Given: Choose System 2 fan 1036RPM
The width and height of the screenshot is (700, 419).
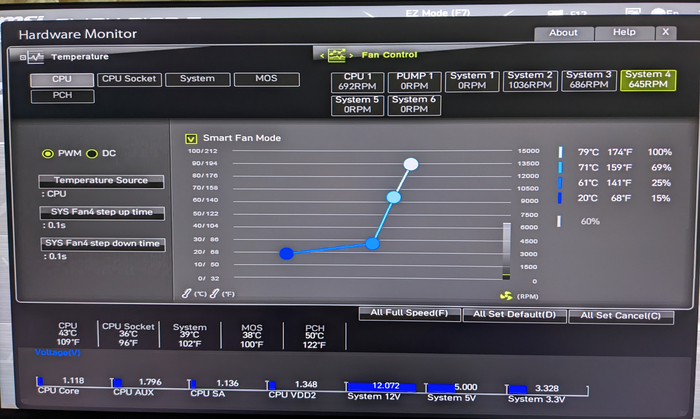Looking at the screenshot, I should [530, 80].
